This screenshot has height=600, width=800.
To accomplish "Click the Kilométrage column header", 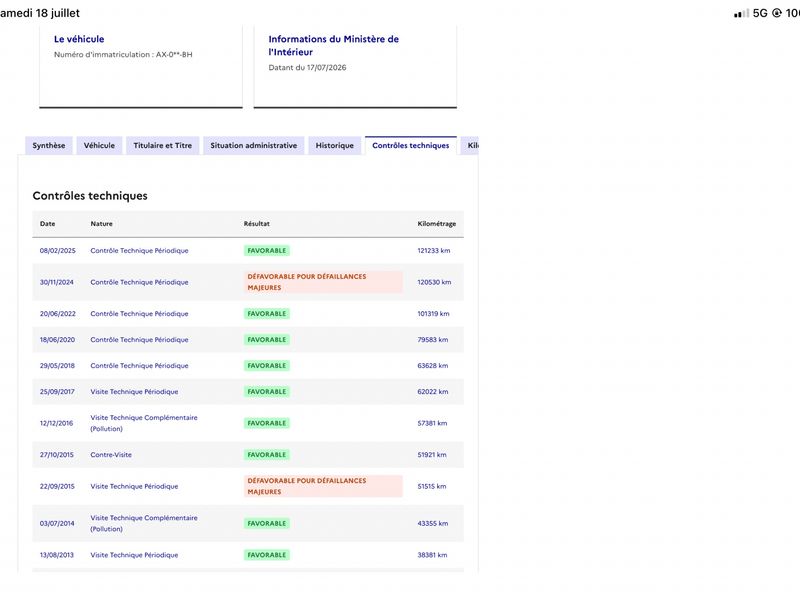I will pyautogui.click(x=437, y=223).
